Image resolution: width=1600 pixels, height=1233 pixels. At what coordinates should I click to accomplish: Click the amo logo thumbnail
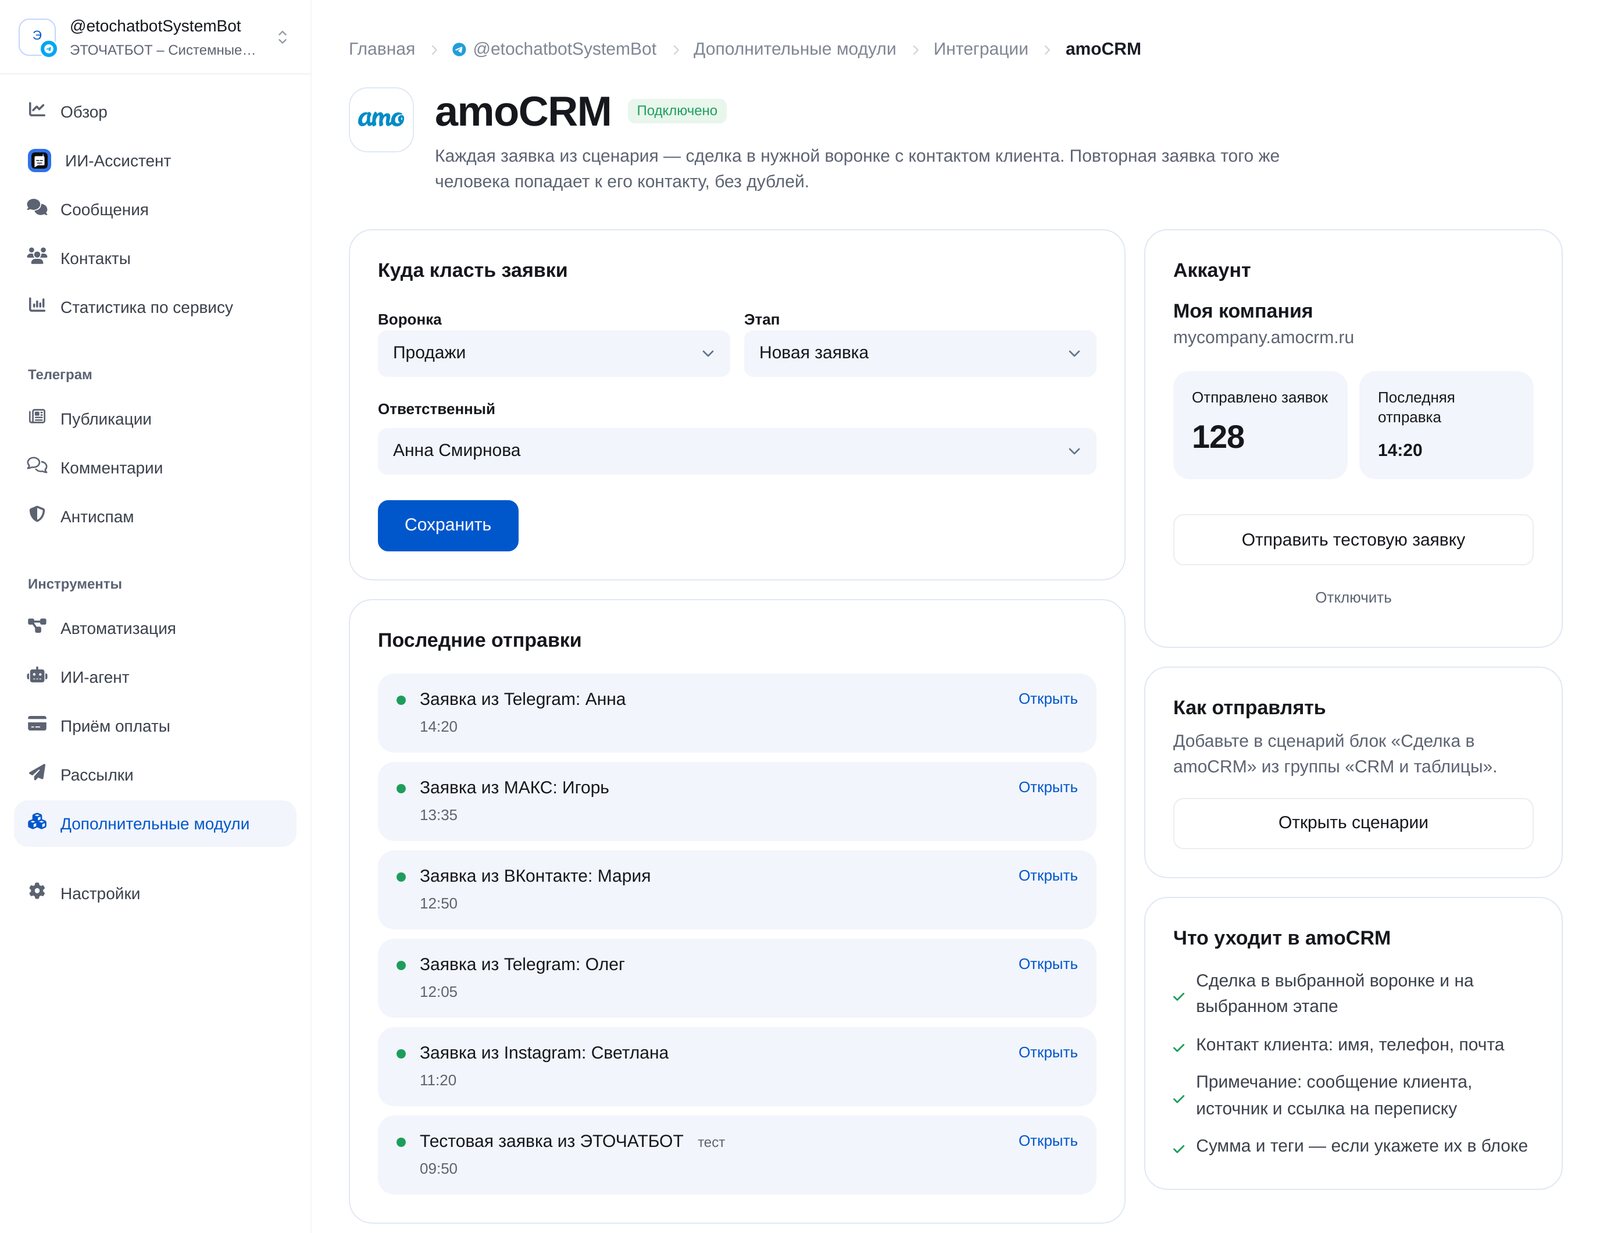[x=381, y=120]
